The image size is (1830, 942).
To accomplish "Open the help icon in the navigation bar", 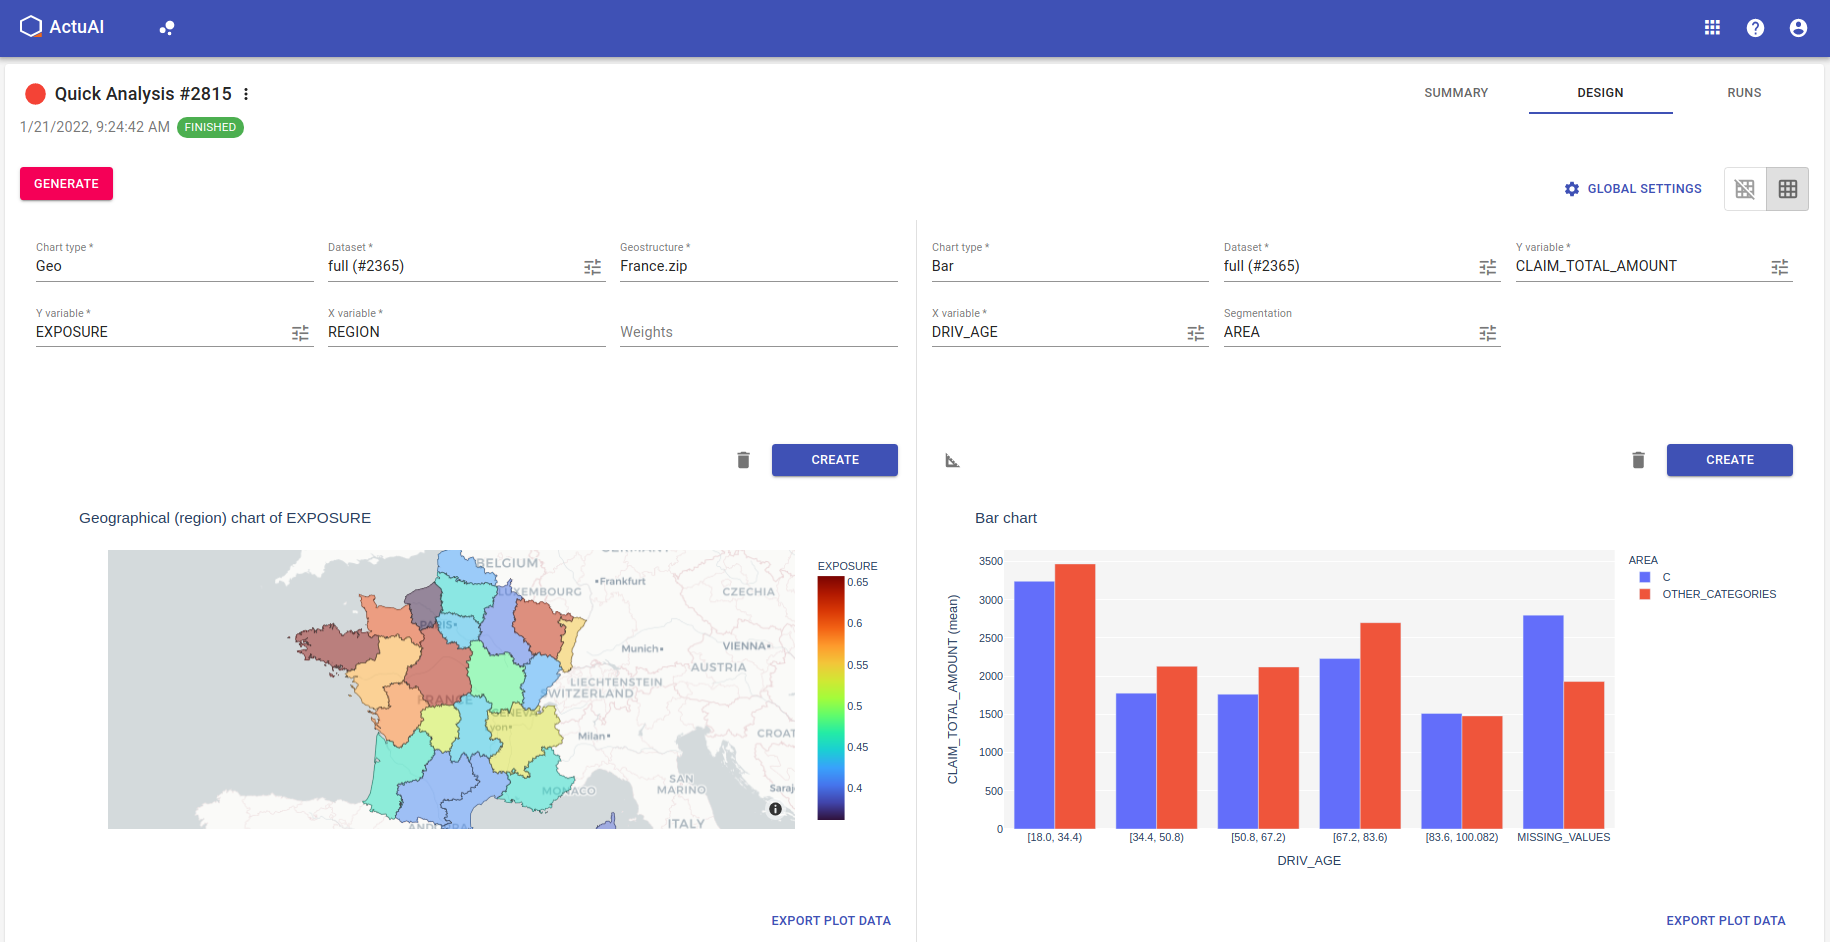I will (x=1755, y=27).
